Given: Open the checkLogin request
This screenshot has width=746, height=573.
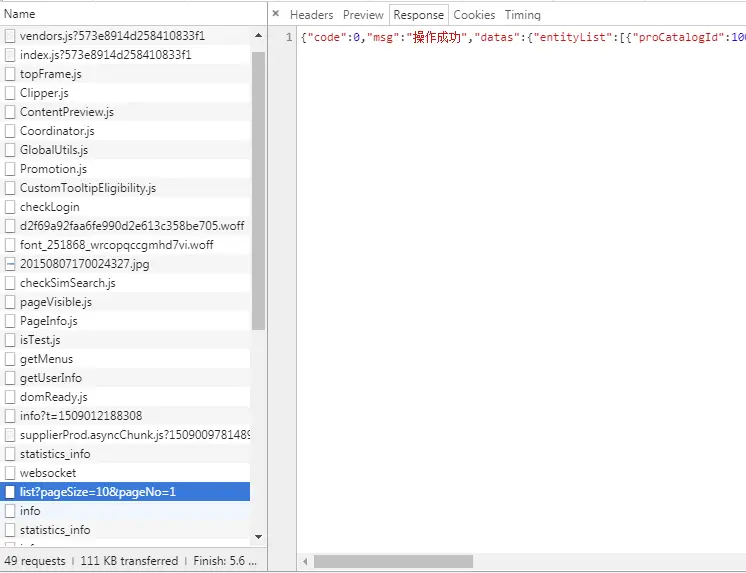Looking at the screenshot, I should click(x=125, y=207).
